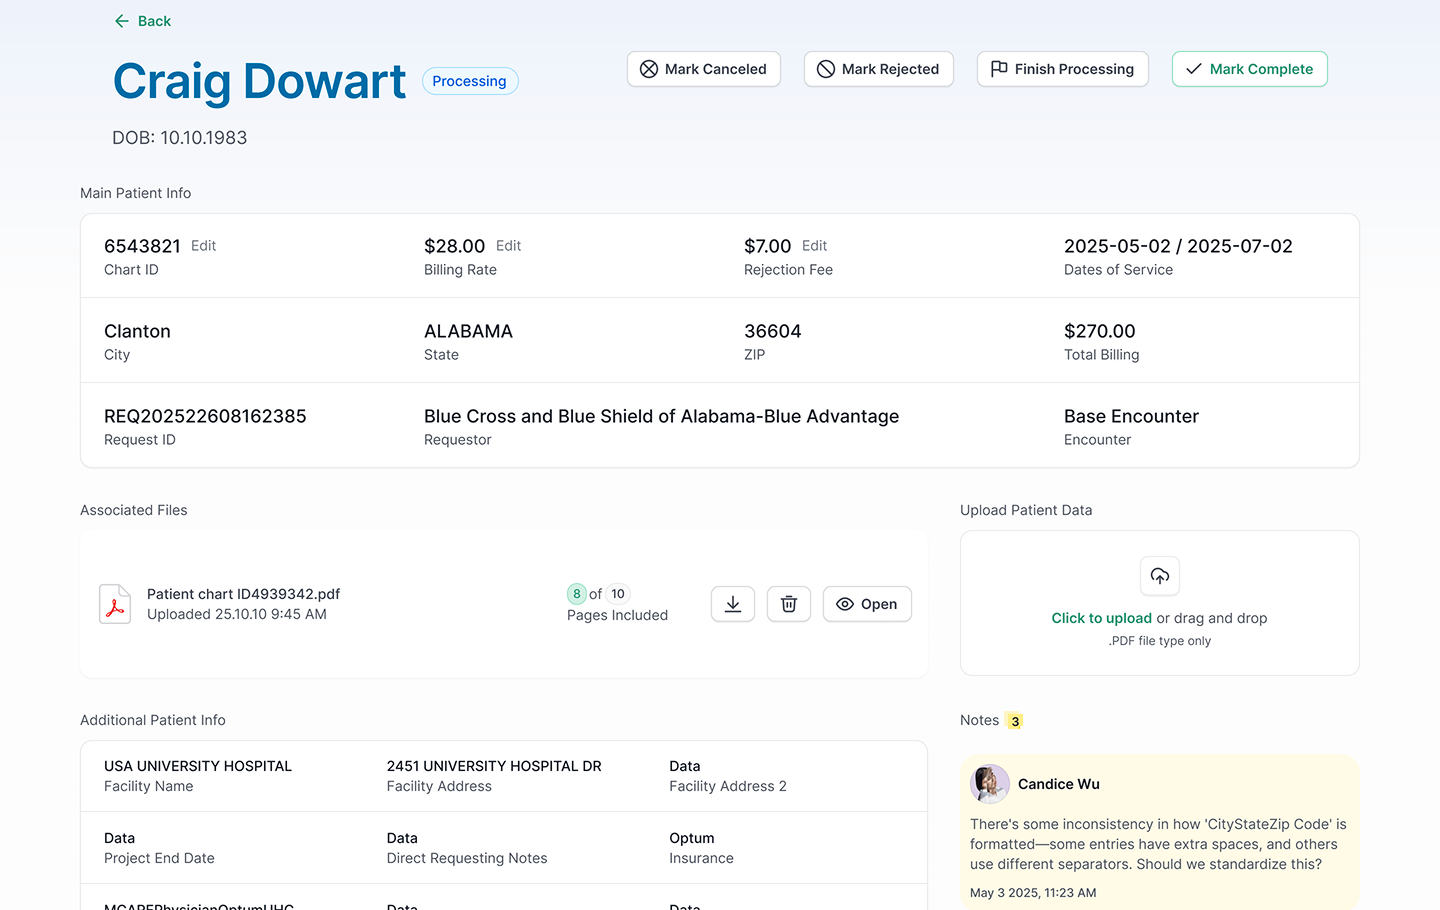Click the Candice Wu name in note

click(1059, 784)
